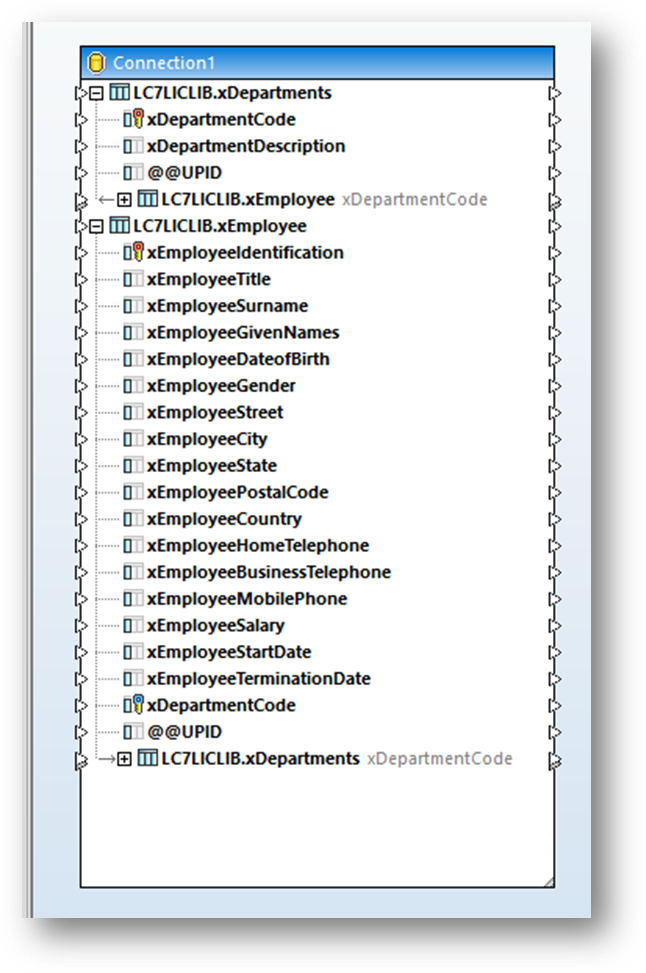Click the input connector left of xEmployeeIdentification
The width and height of the screenshot is (646, 973).
(81, 253)
